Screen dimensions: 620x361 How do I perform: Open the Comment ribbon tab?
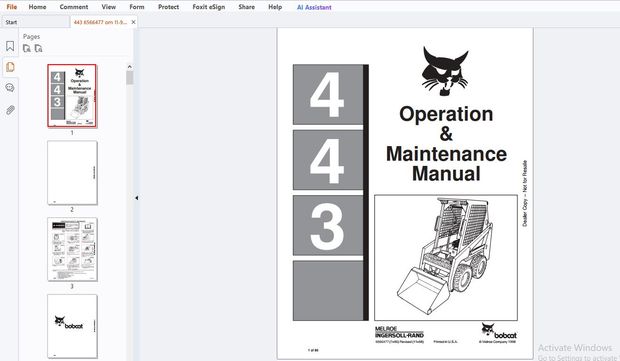pos(74,7)
